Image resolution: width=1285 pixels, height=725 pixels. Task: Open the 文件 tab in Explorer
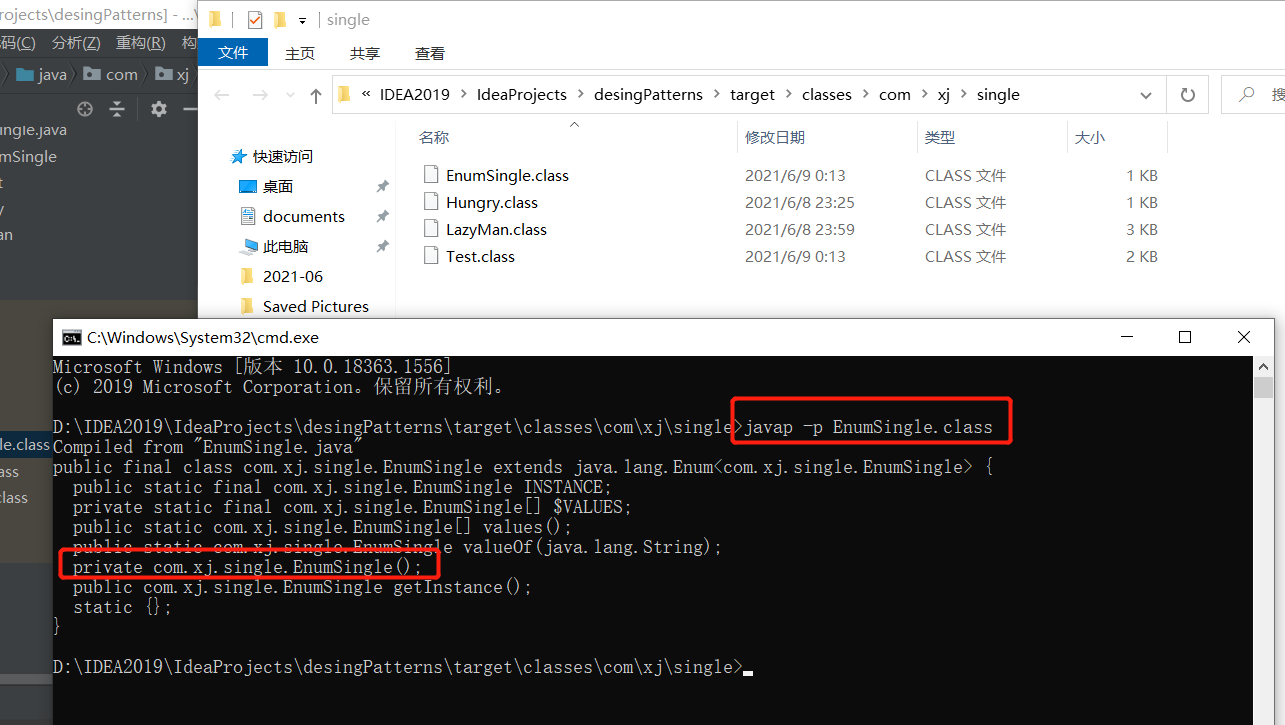[x=233, y=53]
